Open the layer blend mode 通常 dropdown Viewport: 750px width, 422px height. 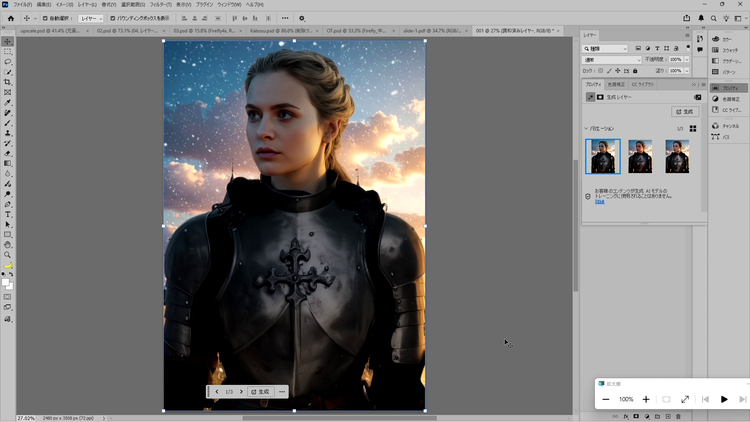click(x=611, y=59)
